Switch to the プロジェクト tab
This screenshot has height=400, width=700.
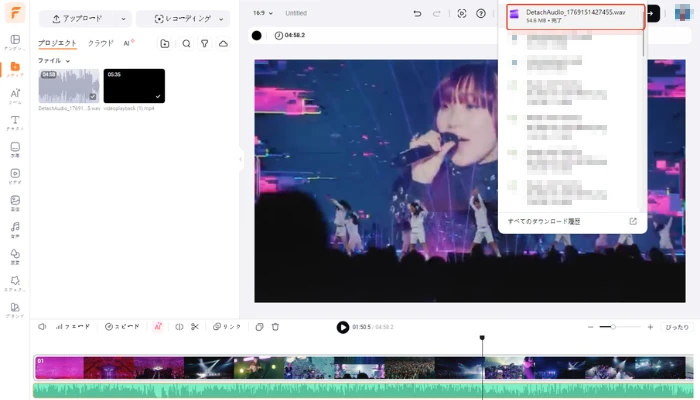click(x=57, y=43)
